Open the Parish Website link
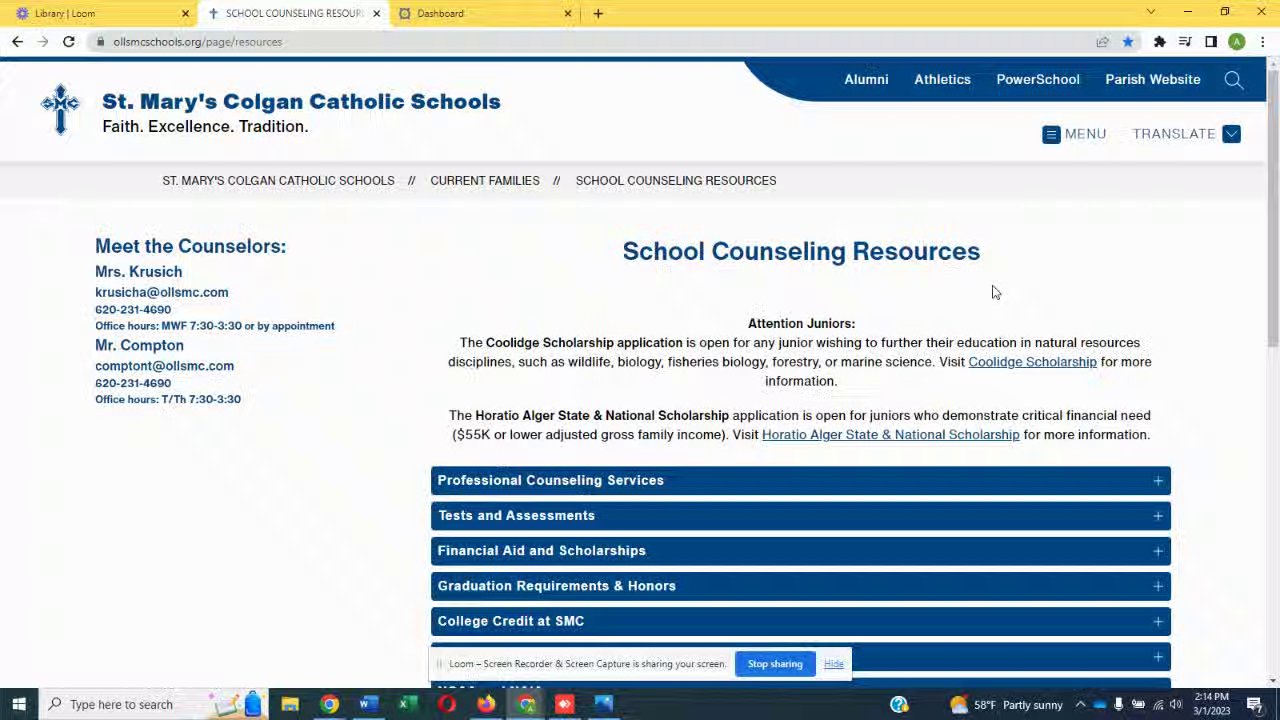The width and height of the screenshot is (1280, 720). 1153,79
